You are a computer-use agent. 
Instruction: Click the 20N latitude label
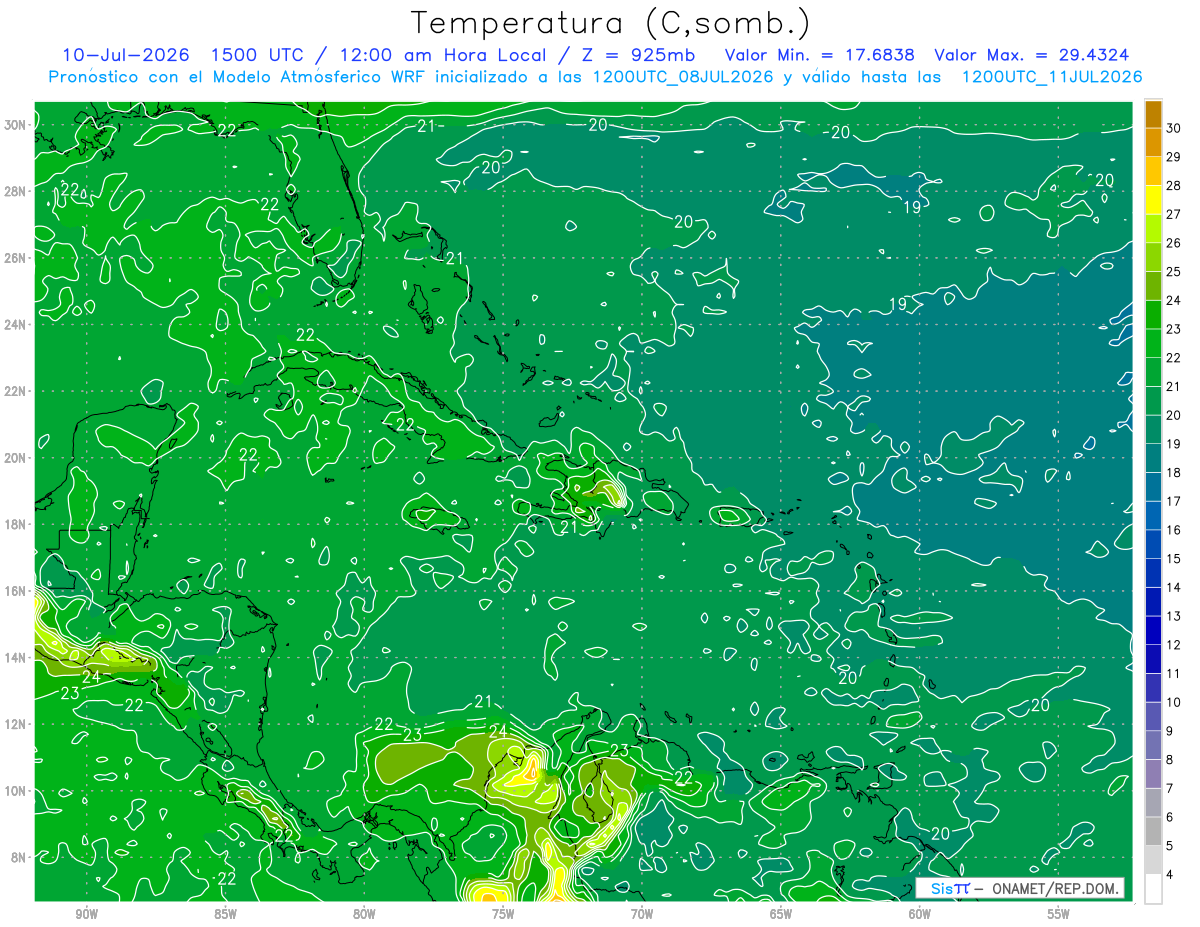[17, 458]
